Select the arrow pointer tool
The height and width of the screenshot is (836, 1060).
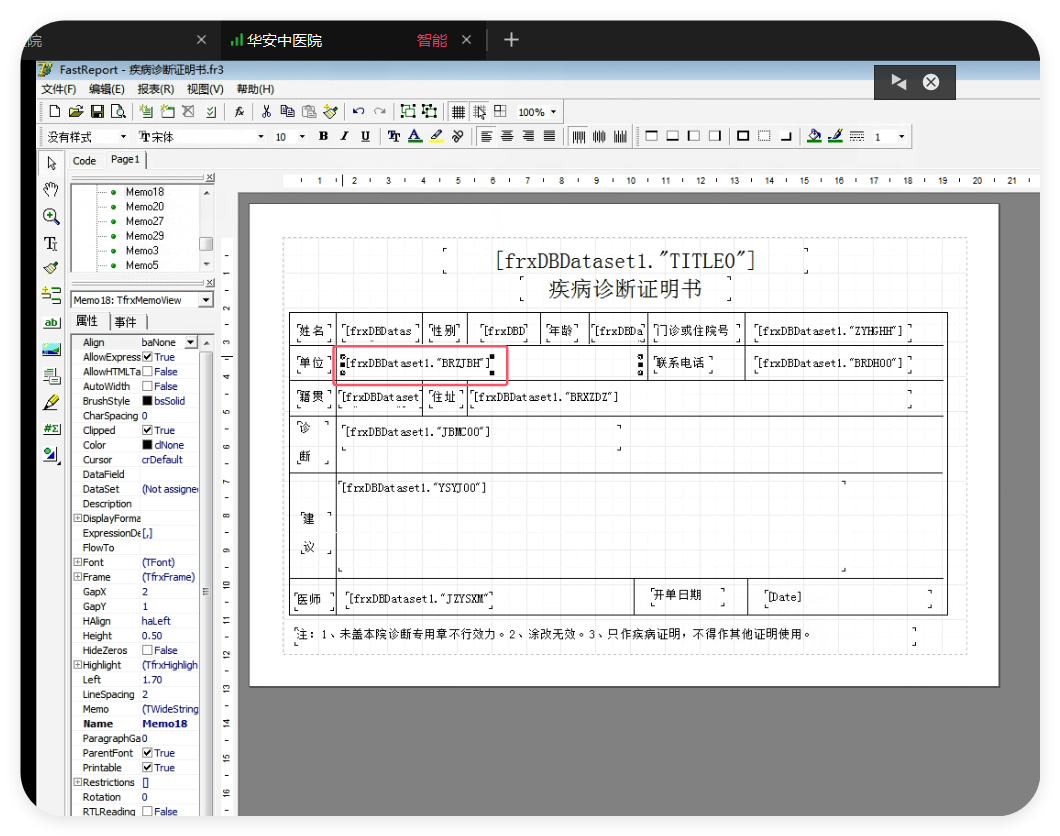coord(51,163)
